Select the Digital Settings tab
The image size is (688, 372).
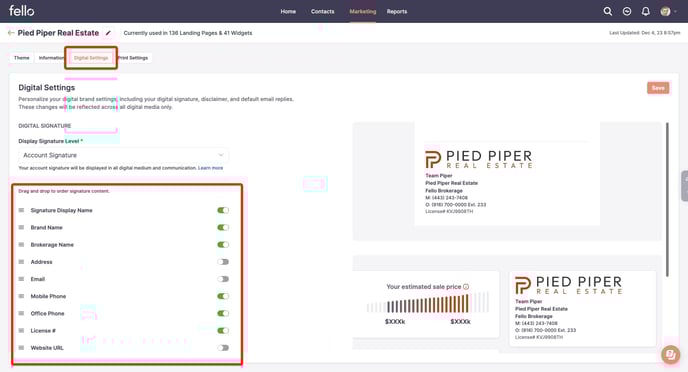coord(91,58)
